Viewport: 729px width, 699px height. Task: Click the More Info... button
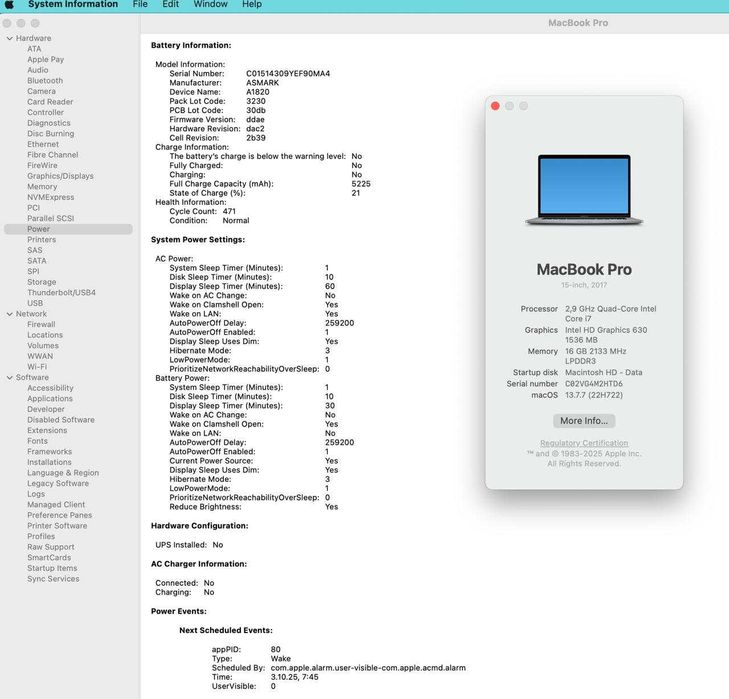(584, 421)
